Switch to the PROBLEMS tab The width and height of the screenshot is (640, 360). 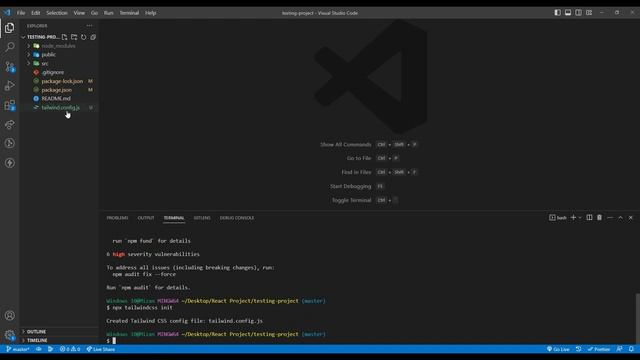[x=117, y=218]
